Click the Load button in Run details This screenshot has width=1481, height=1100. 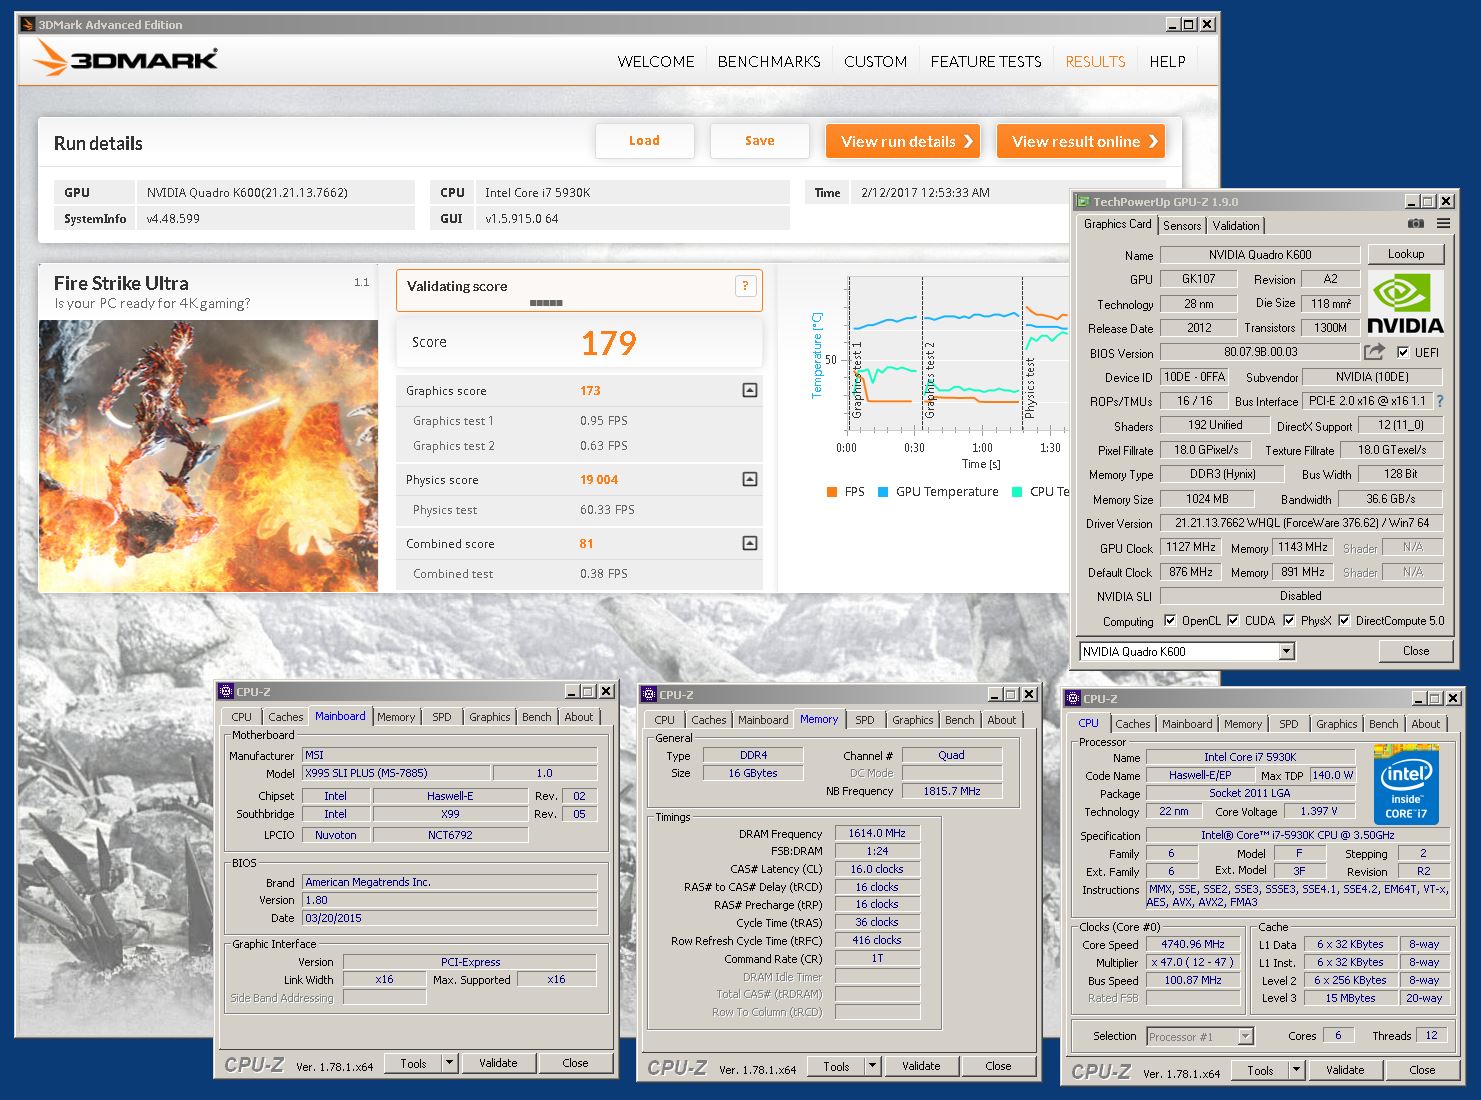click(x=644, y=141)
